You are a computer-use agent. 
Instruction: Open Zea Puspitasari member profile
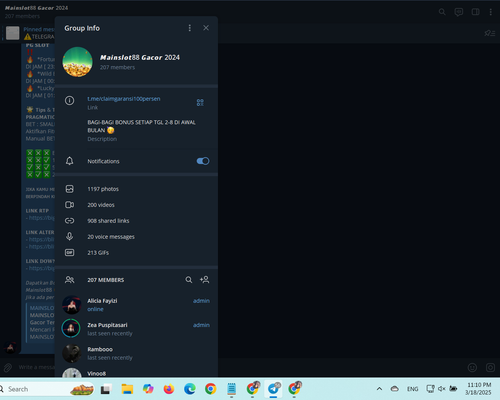point(136,329)
